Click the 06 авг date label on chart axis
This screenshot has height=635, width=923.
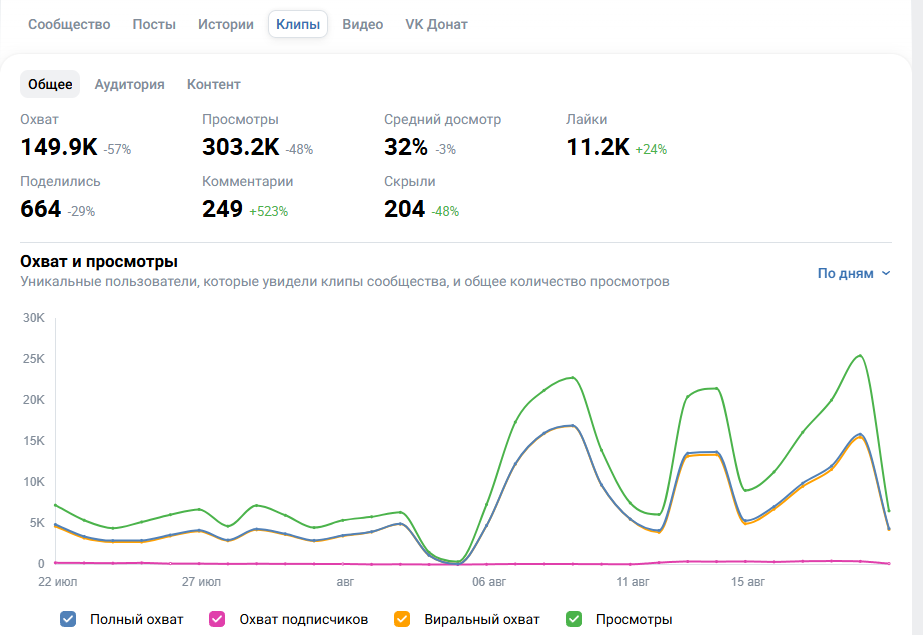pos(489,581)
